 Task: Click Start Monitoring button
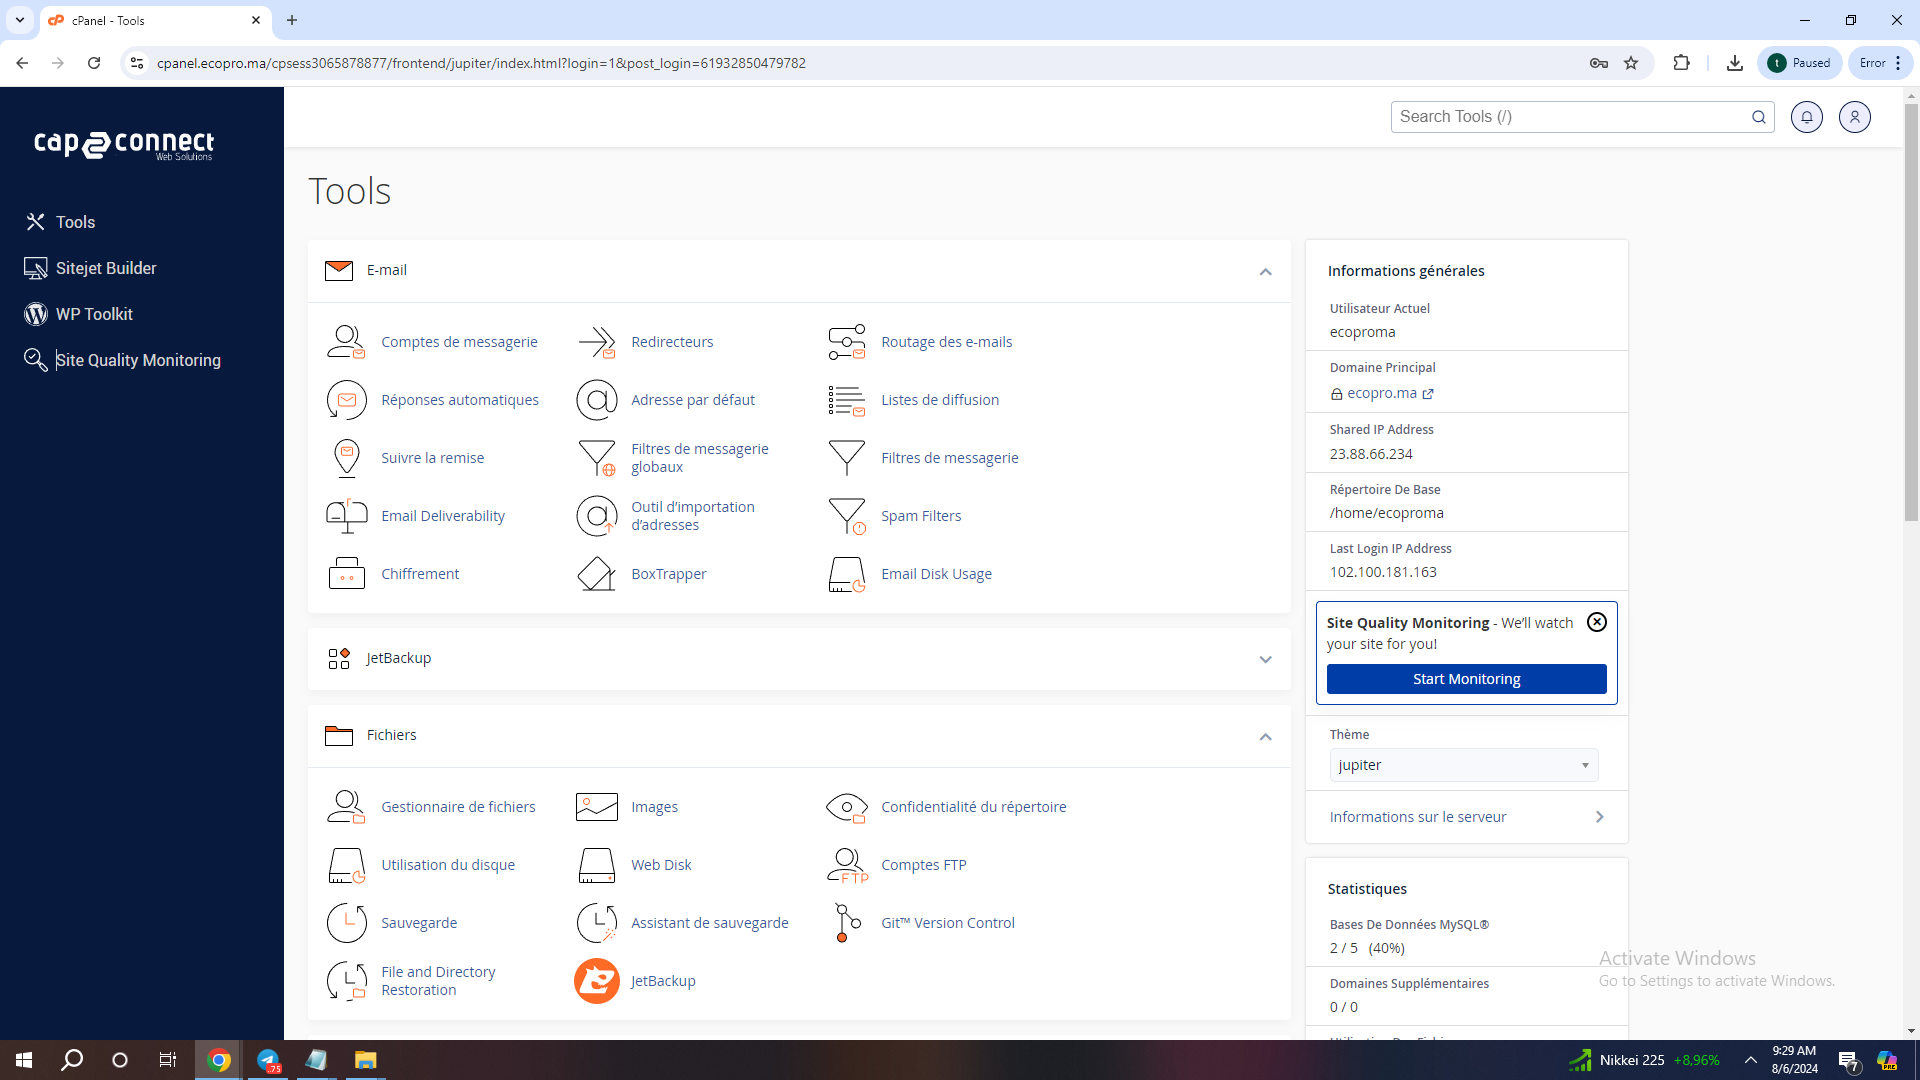[1466, 679]
